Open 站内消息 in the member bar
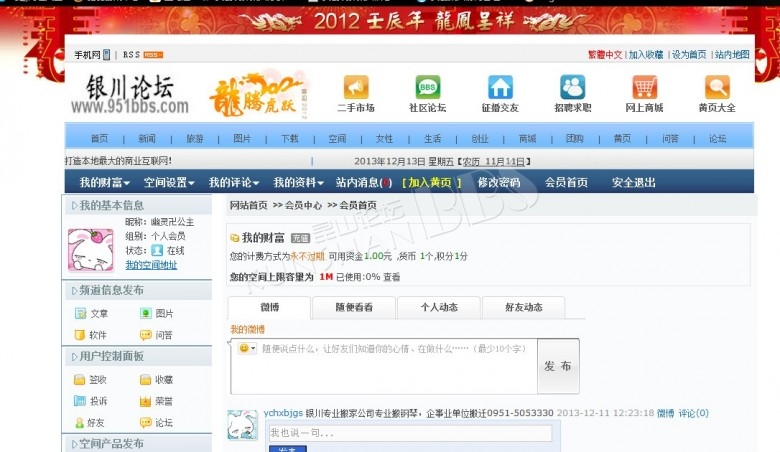 coord(364,182)
